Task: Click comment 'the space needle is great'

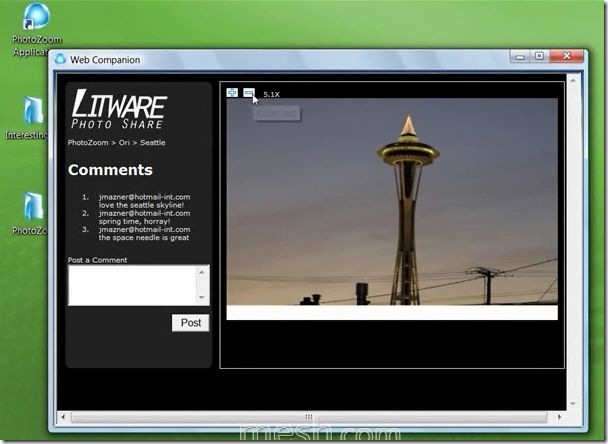Action: pos(144,238)
